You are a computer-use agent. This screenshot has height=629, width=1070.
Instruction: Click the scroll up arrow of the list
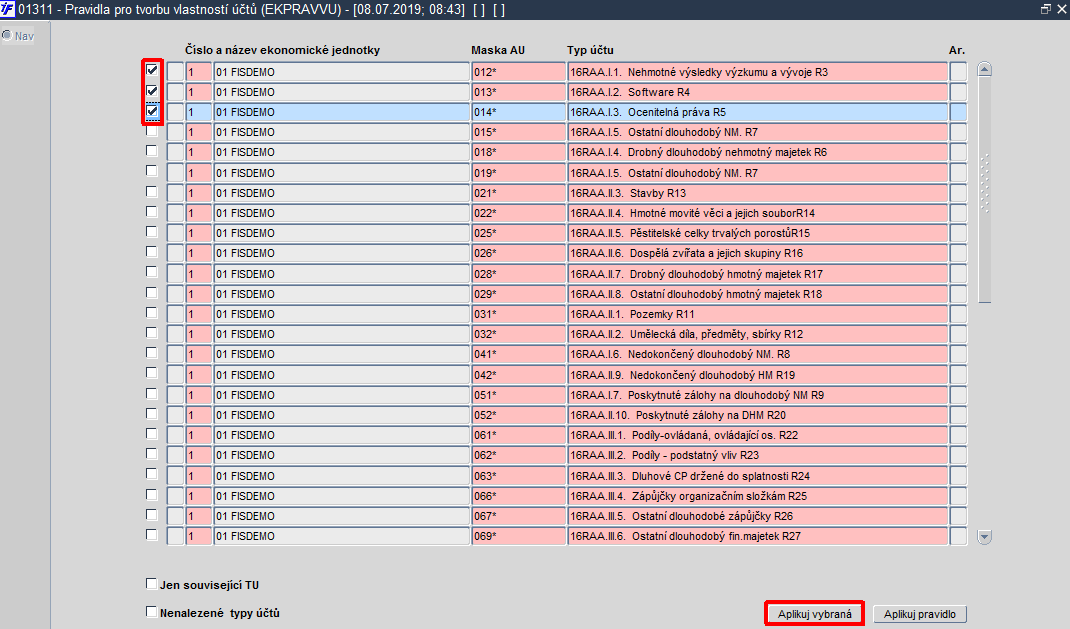pyautogui.click(x=984, y=69)
